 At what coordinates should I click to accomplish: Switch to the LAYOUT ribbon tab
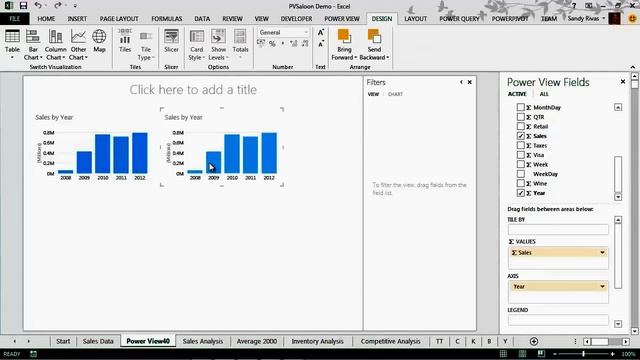tap(416, 19)
